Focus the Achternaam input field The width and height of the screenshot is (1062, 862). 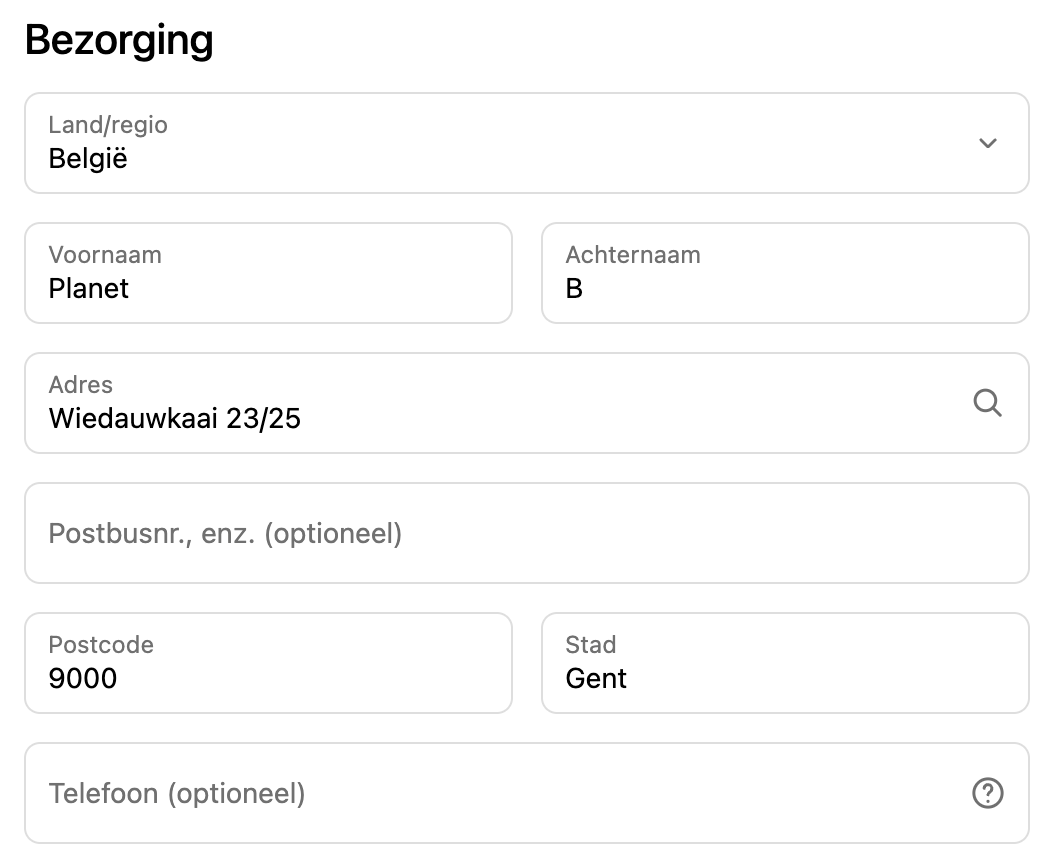pos(785,273)
